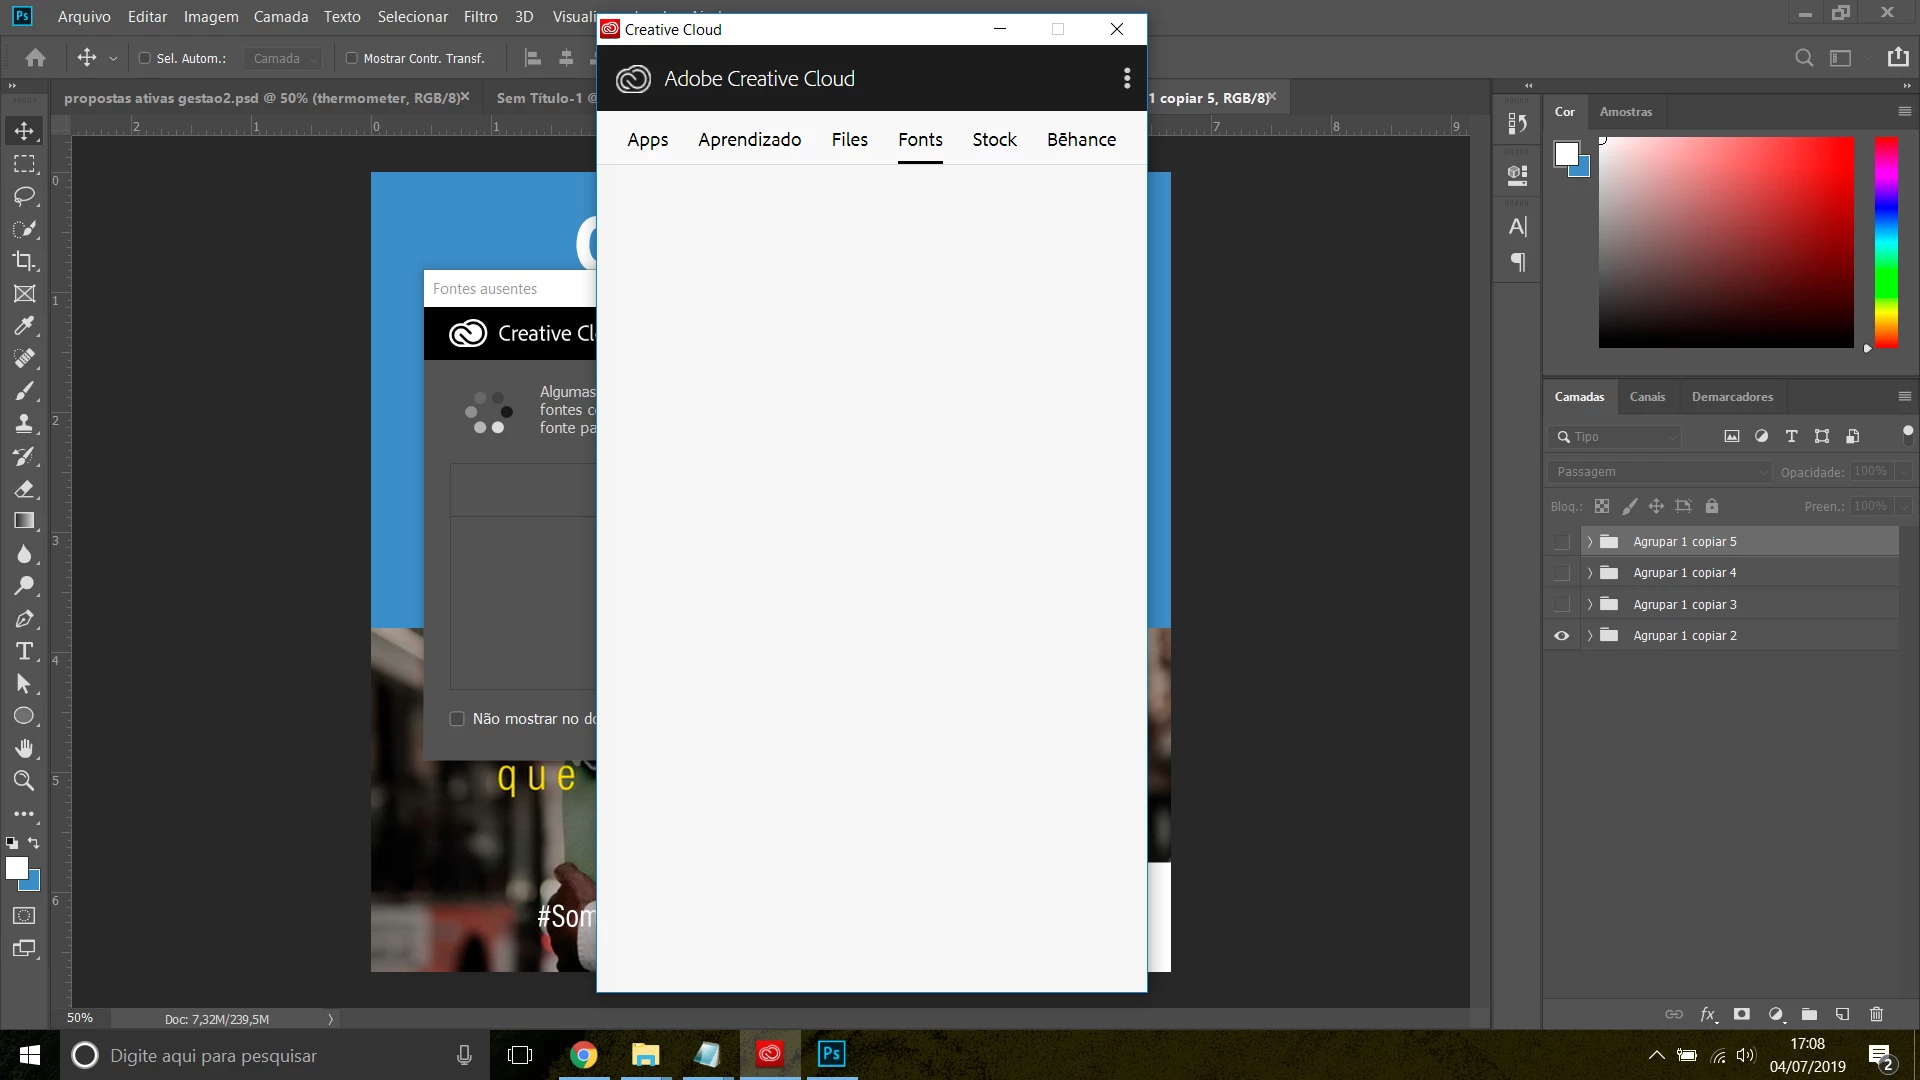The height and width of the screenshot is (1080, 1920).
Task: Expand the Agrupar 1 copiar 3 group
Action: click(1589, 605)
